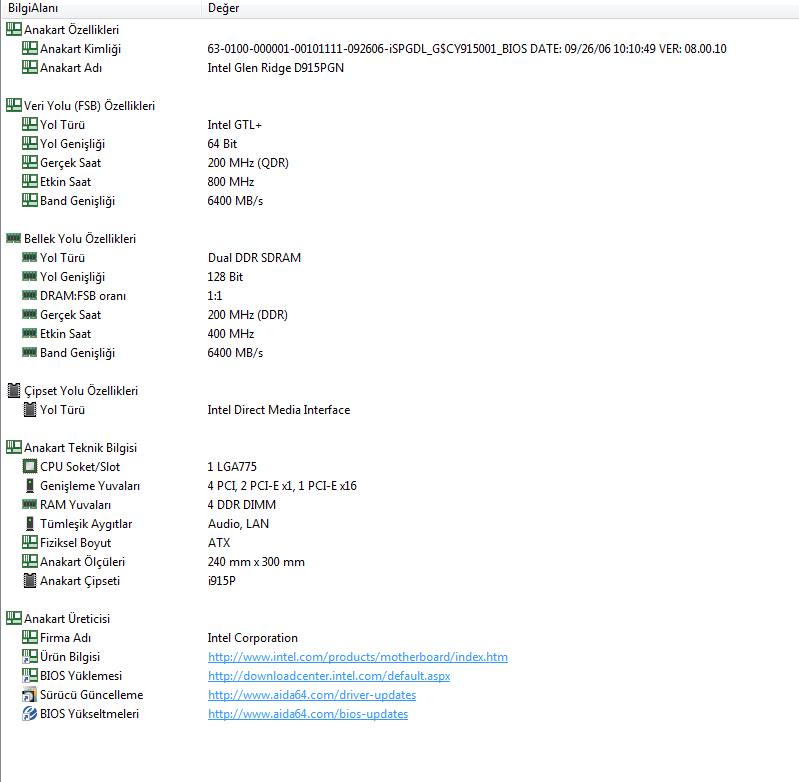
Task: Click the memory icon beside DRAM:FSB oranı
Action: (x=29, y=296)
